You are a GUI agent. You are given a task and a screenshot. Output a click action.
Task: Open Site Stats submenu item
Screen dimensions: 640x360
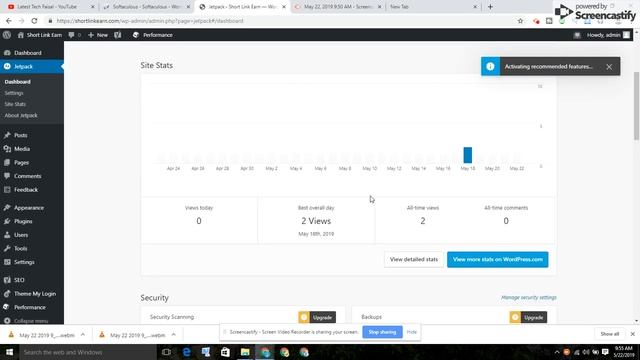coord(15,104)
